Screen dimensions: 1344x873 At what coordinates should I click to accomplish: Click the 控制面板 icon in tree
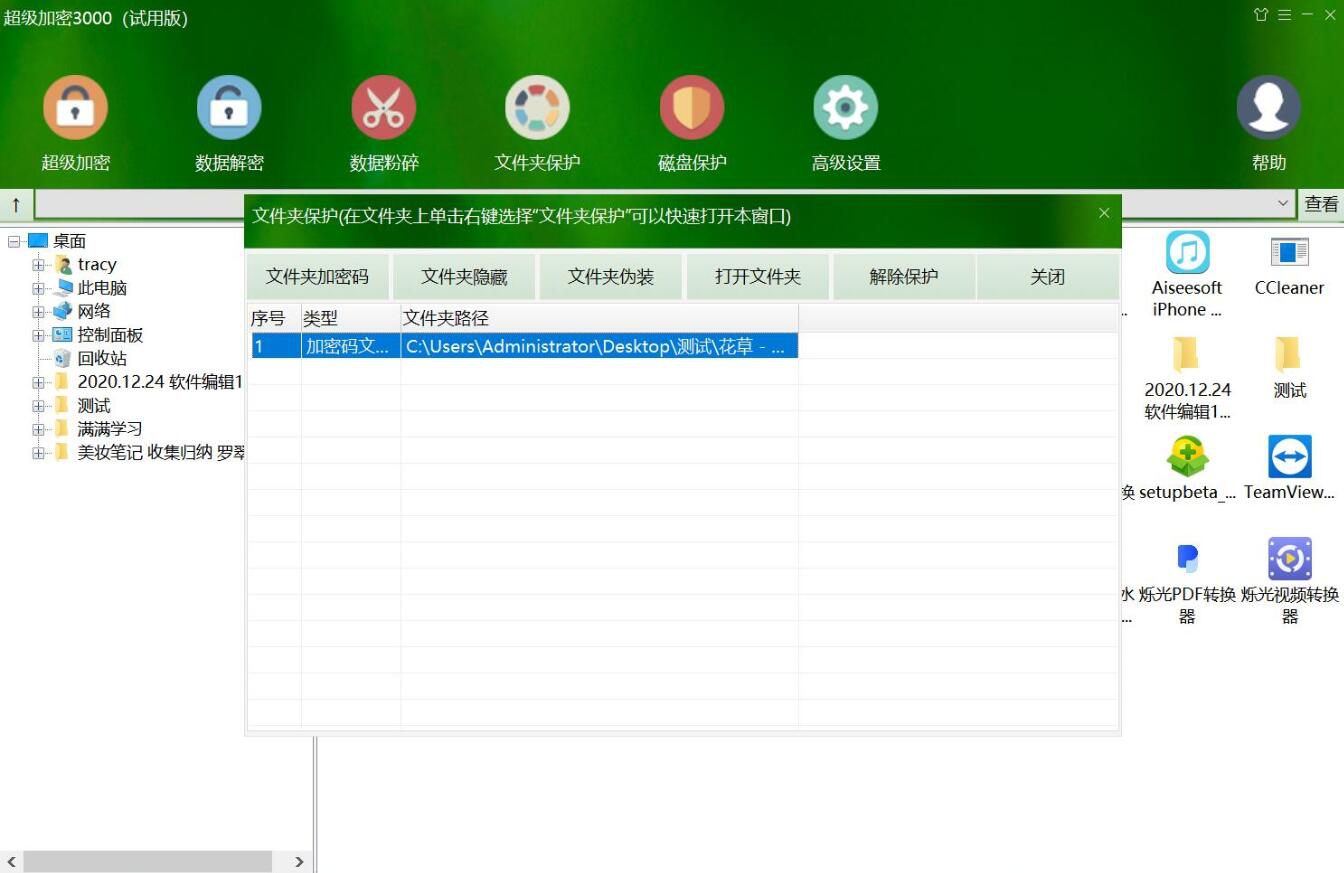pyautogui.click(x=62, y=335)
